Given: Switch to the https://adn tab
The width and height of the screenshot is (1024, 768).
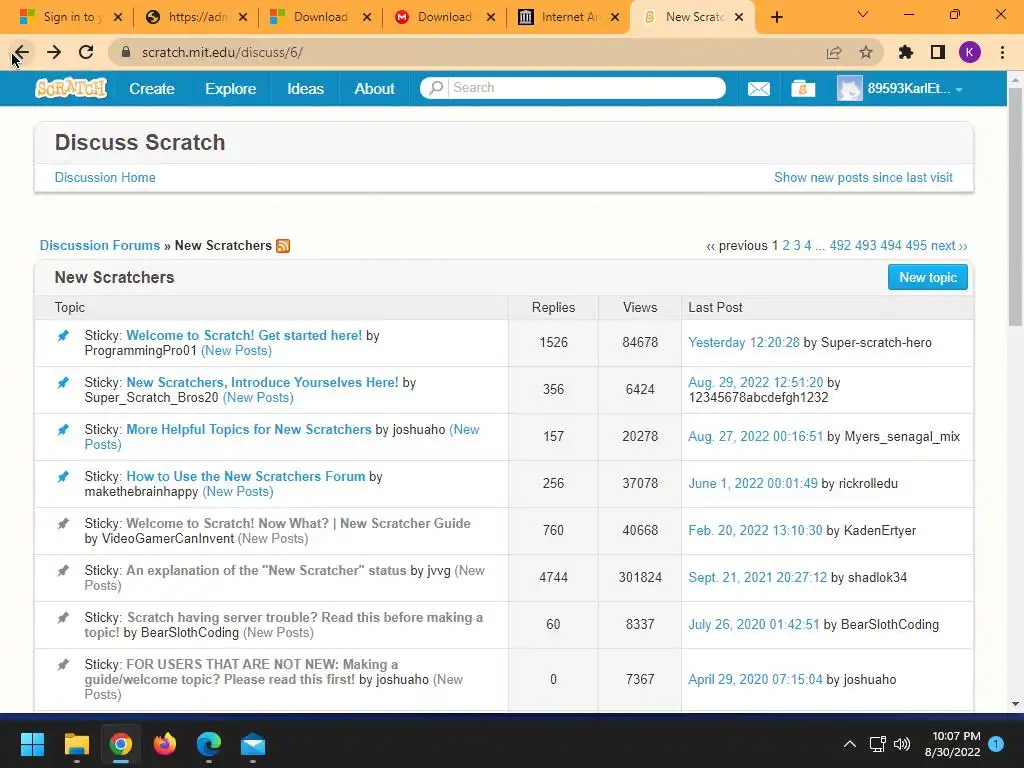Looking at the screenshot, I should pos(194,17).
